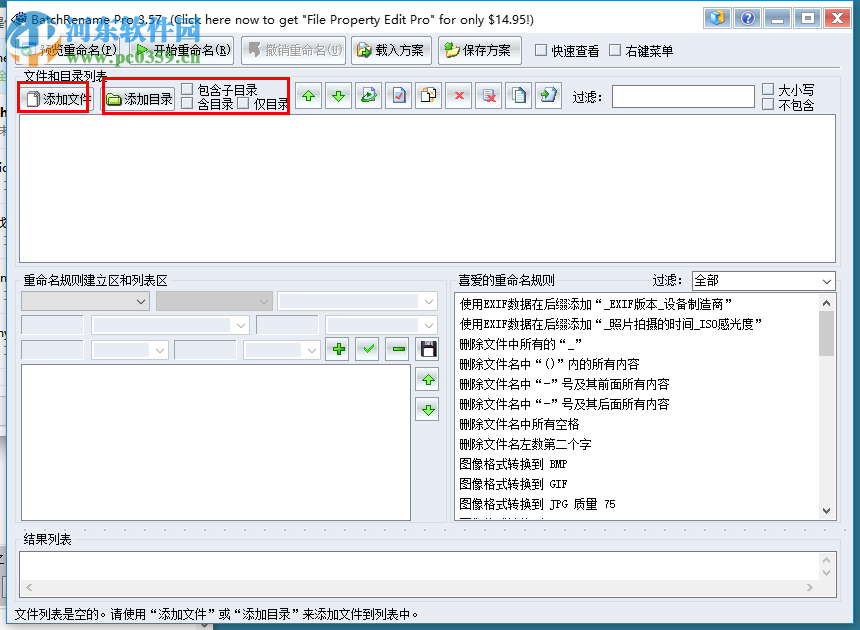Click the red X icon to remove files
860x630 pixels.
coord(459,96)
